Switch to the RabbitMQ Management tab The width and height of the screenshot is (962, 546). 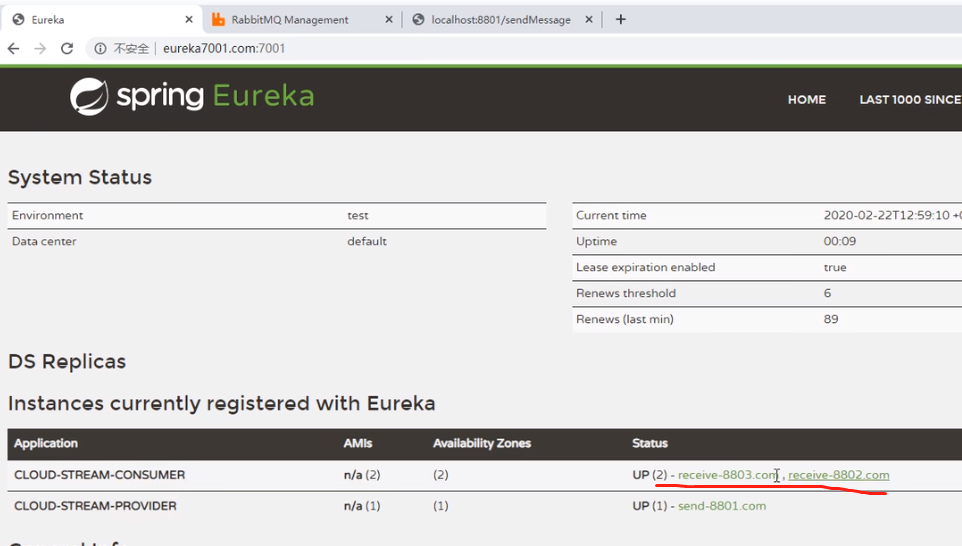tap(290, 19)
